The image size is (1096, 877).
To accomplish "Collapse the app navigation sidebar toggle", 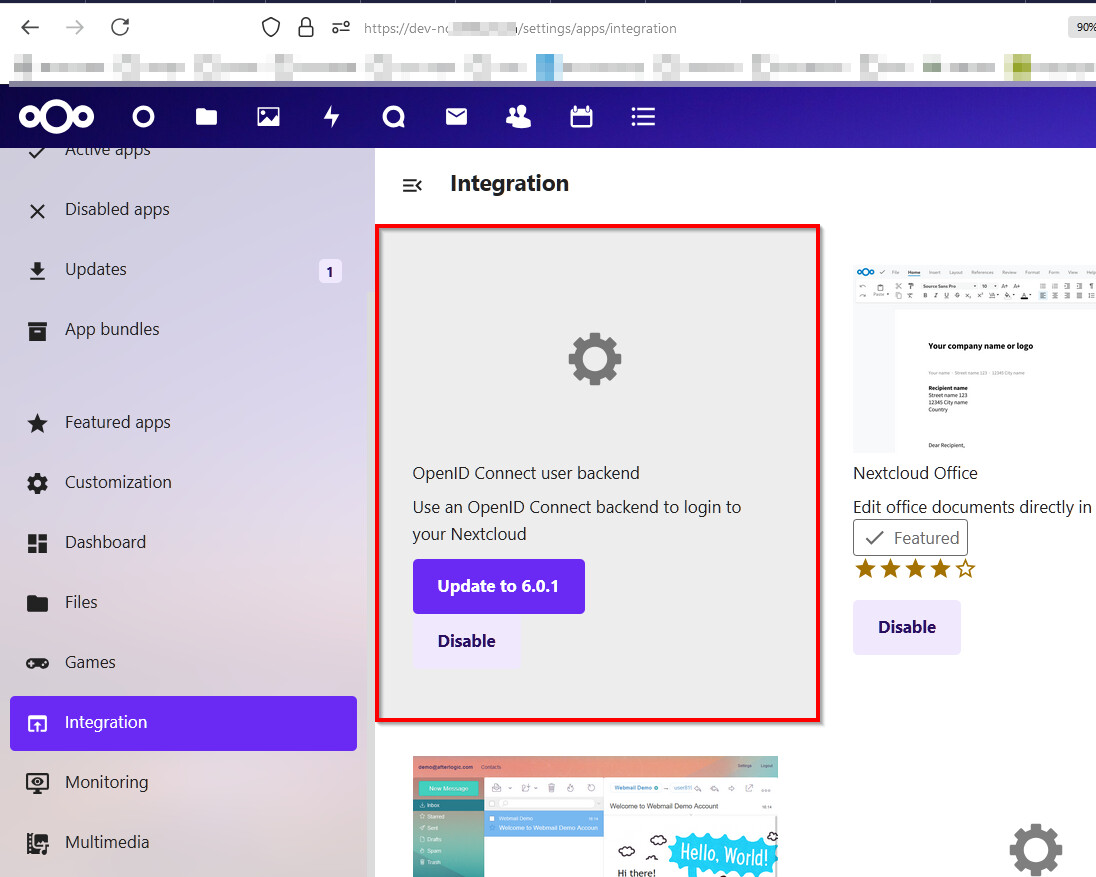I will tap(412, 185).
